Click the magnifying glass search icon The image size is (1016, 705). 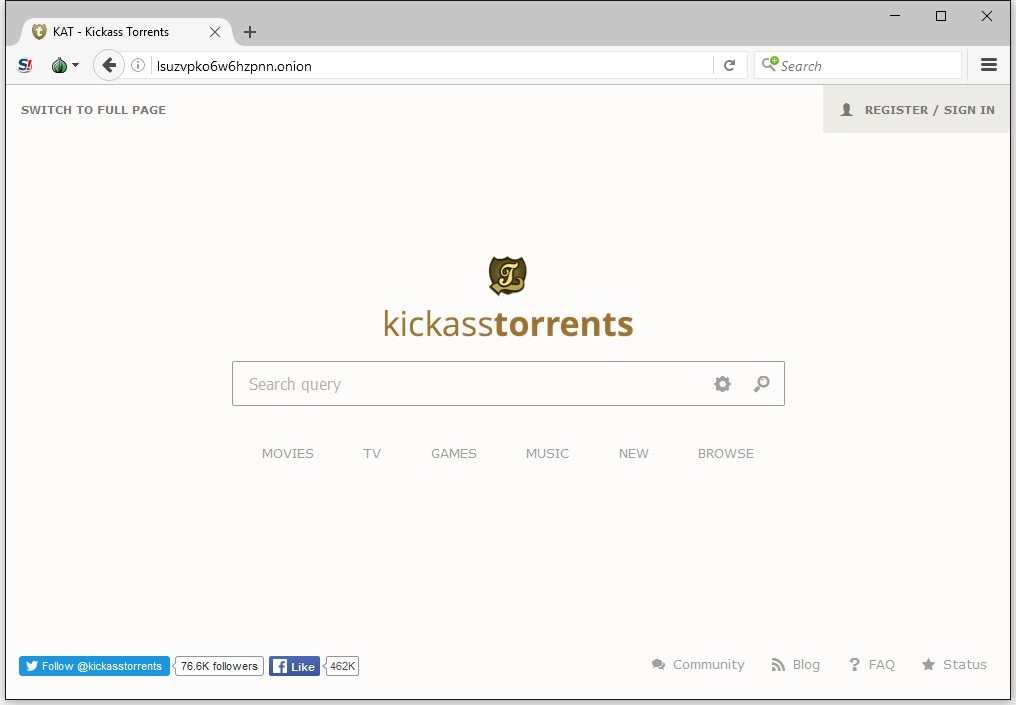pyautogui.click(x=761, y=383)
